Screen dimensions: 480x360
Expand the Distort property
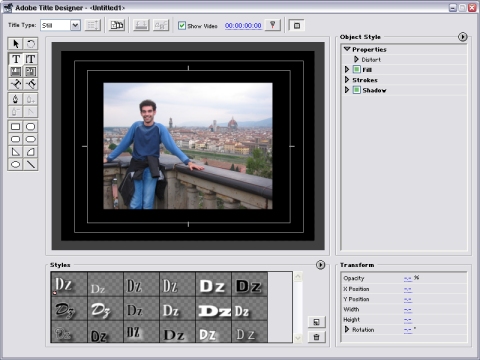(356, 59)
